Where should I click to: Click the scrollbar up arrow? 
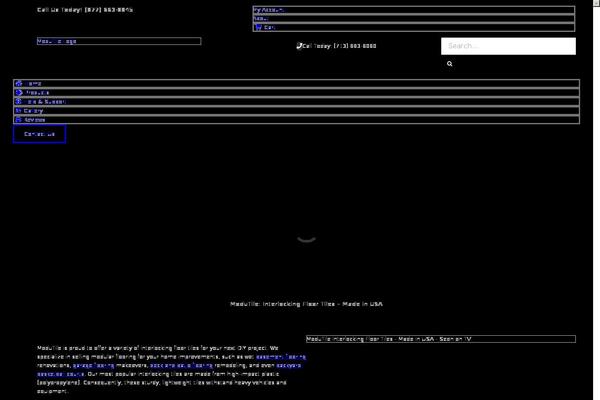(x=596, y=3)
